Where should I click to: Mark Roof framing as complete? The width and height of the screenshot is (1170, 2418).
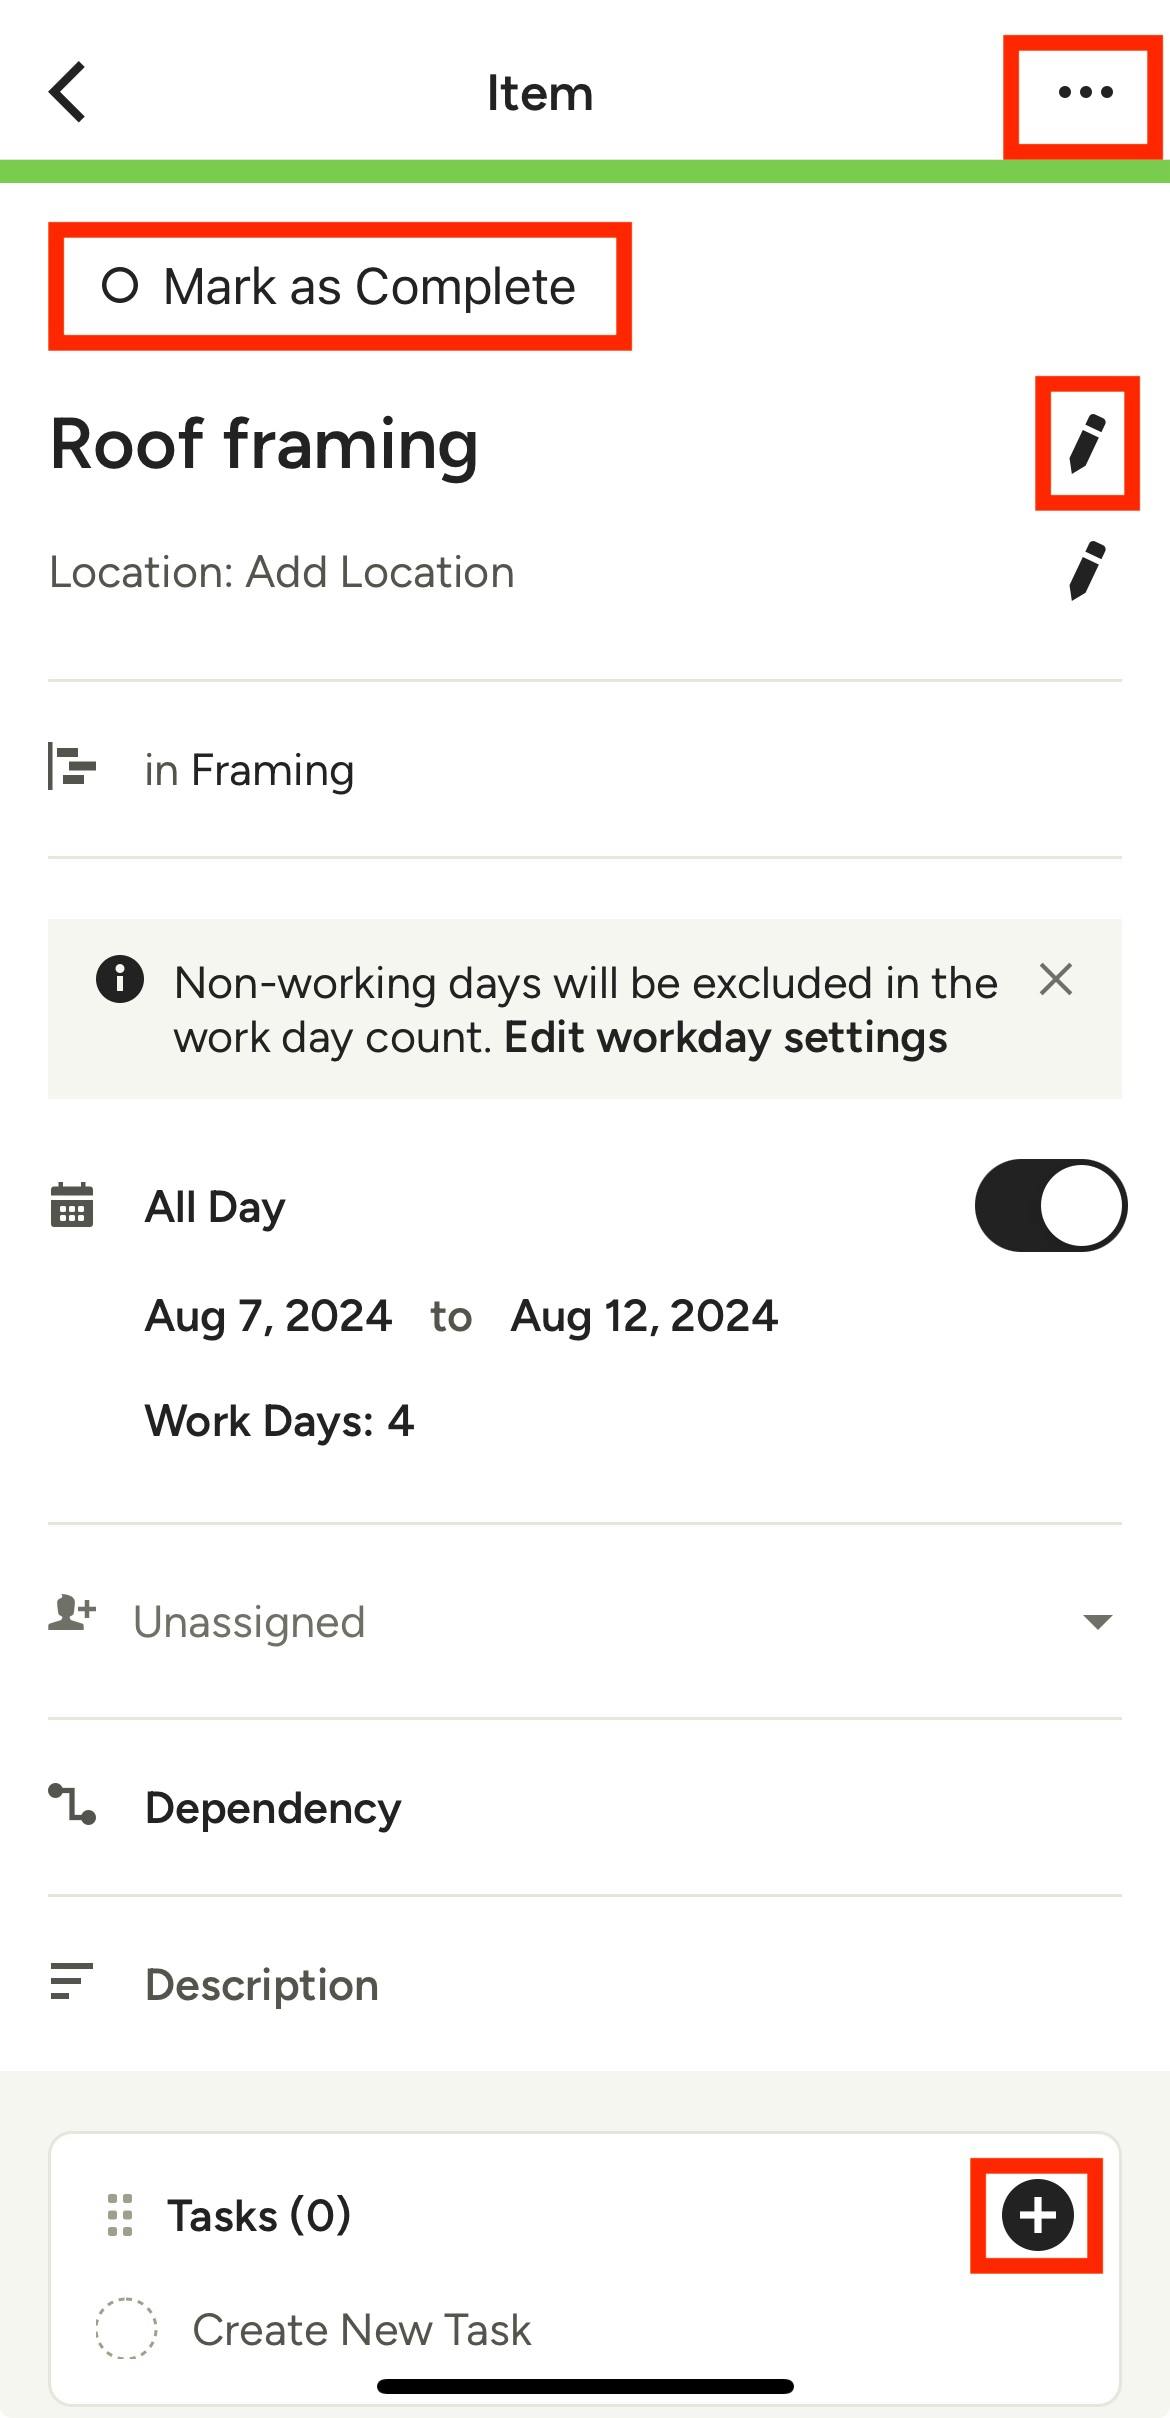(x=340, y=287)
